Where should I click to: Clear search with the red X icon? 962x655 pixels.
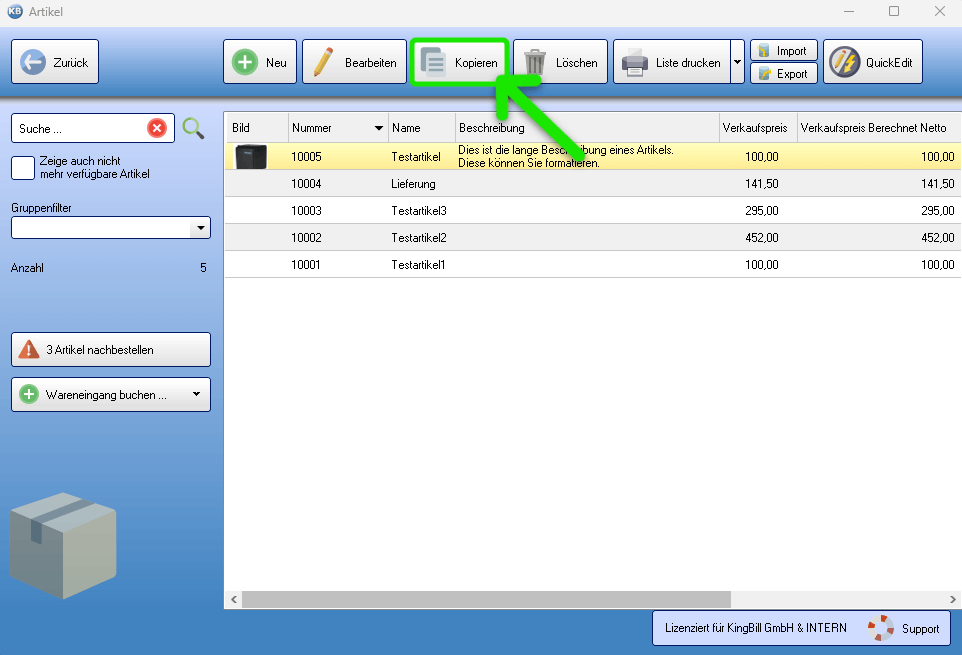pyautogui.click(x=157, y=128)
